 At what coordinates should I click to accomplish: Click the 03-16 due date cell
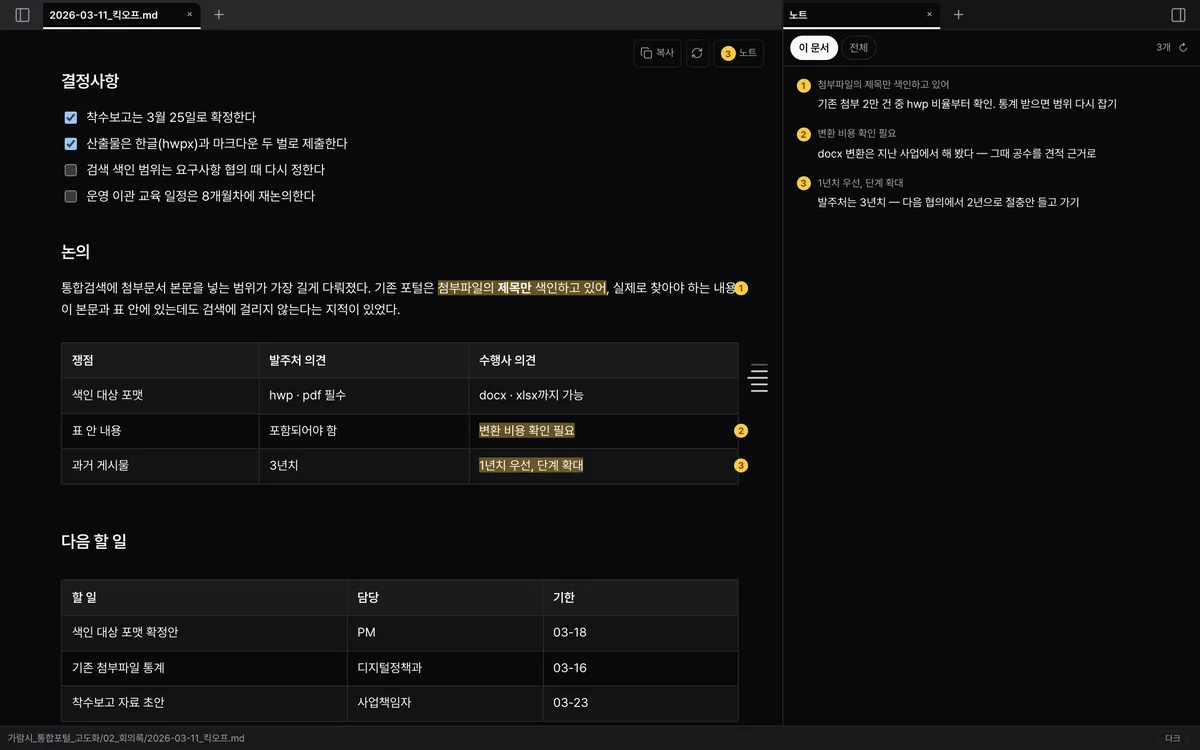point(640,668)
